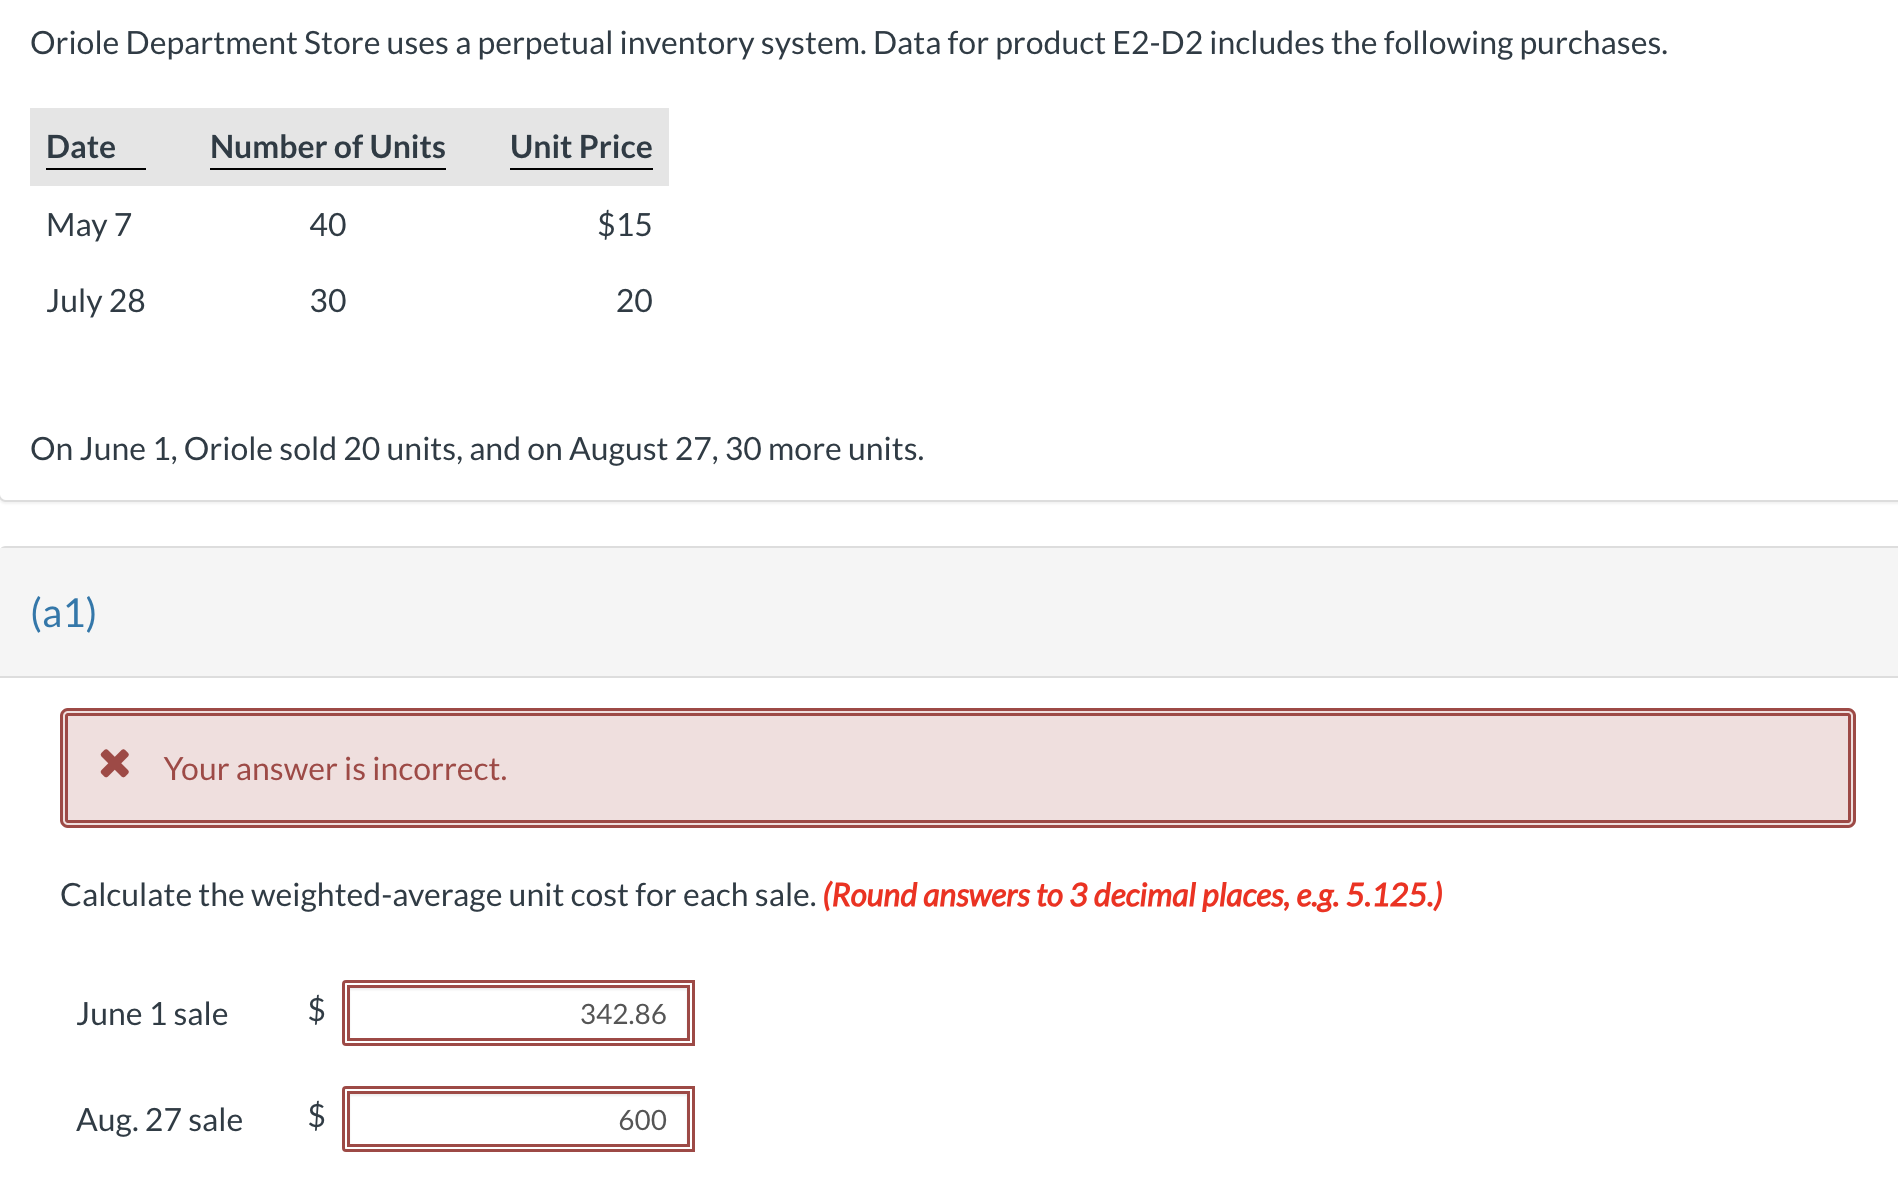Viewport: 1898px width, 1196px height.
Task: Click the Unit Price column header
Action: (x=581, y=147)
